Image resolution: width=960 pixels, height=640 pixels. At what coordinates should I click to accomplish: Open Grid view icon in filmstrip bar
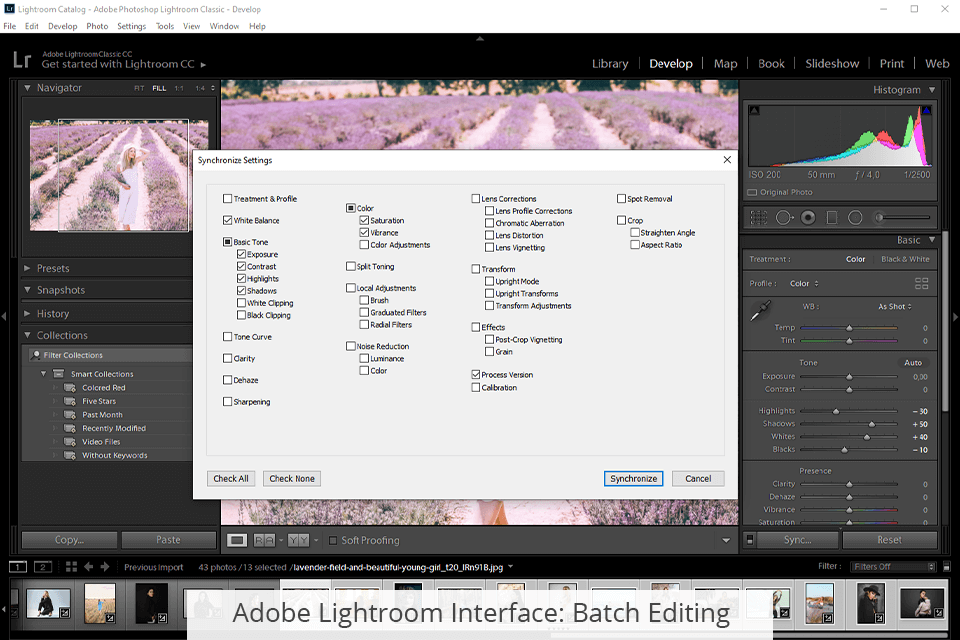click(71, 567)
